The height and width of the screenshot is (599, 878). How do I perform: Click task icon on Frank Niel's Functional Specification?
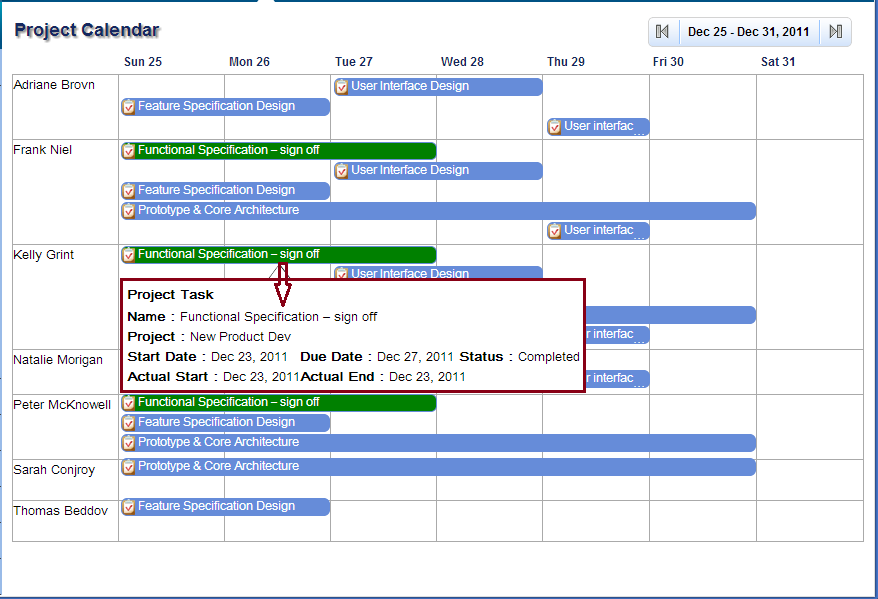click(x=129, y=151)
